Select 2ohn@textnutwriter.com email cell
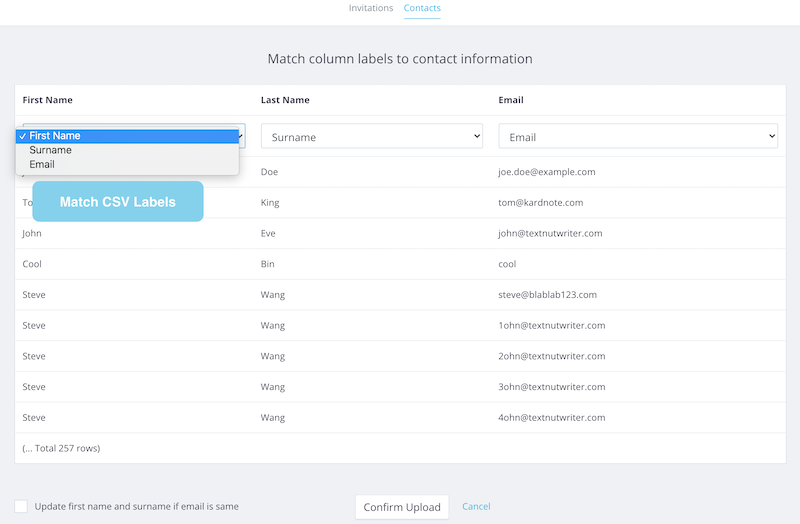The height and width of the screenshot is (524, 800). [552, 356]
